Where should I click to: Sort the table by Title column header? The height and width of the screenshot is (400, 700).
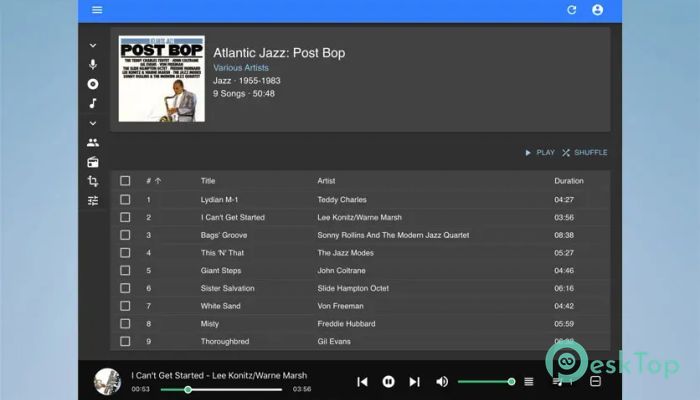208,181
